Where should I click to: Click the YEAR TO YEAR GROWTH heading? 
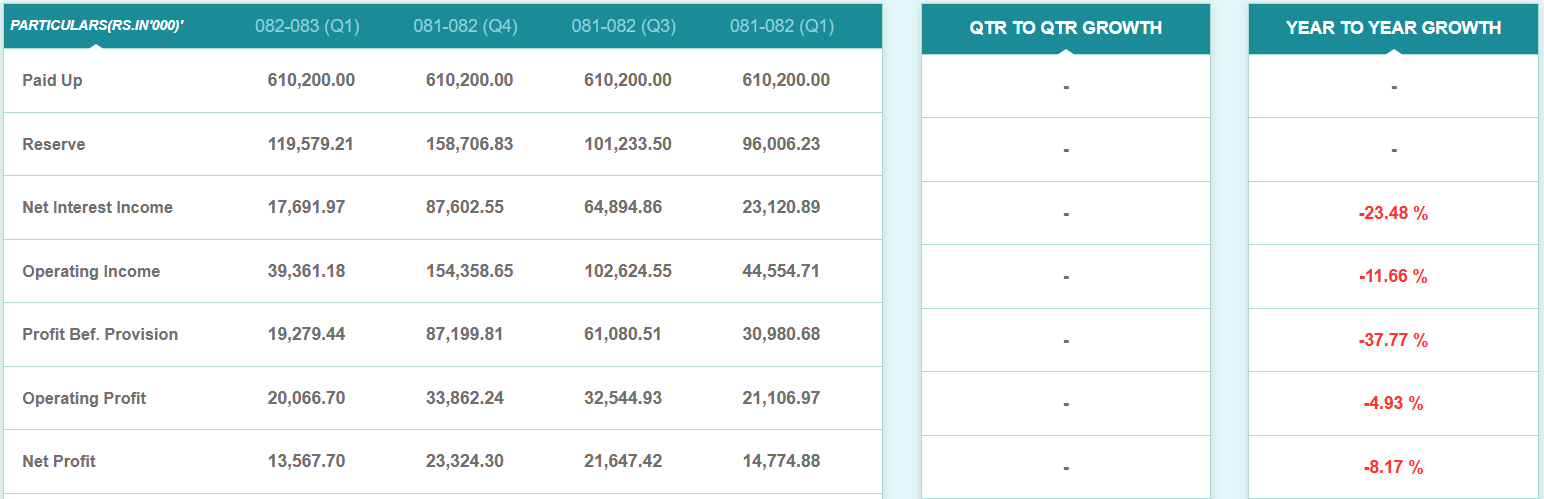coord(1393,28)
